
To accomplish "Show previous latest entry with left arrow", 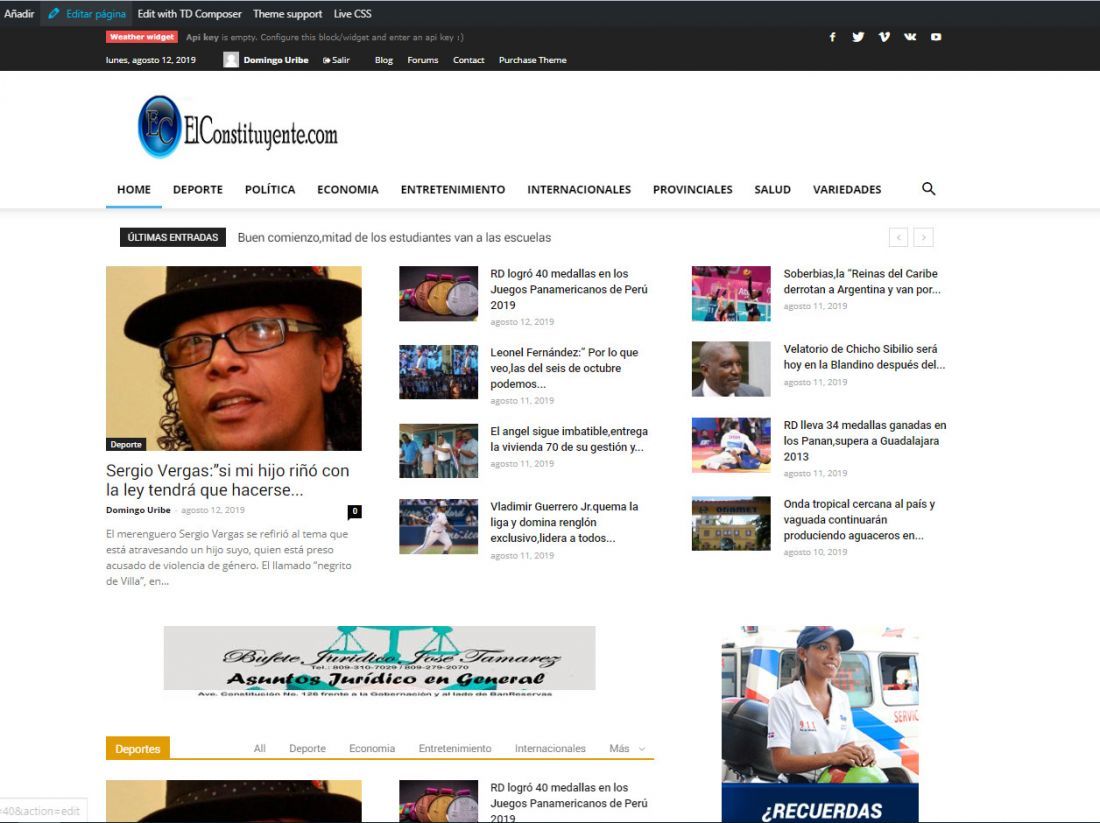I will click(898, 237).
